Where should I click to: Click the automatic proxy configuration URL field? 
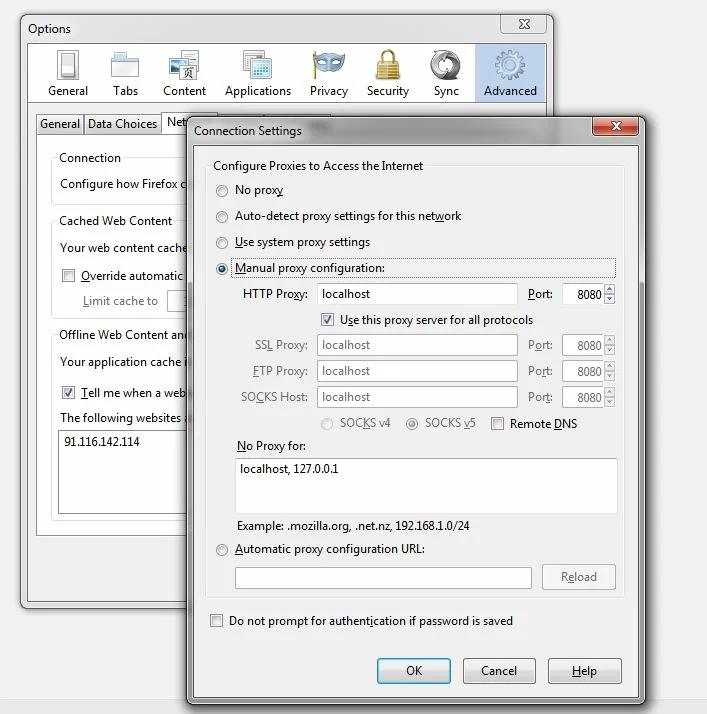pyautogui.click(x=383, y=578)
